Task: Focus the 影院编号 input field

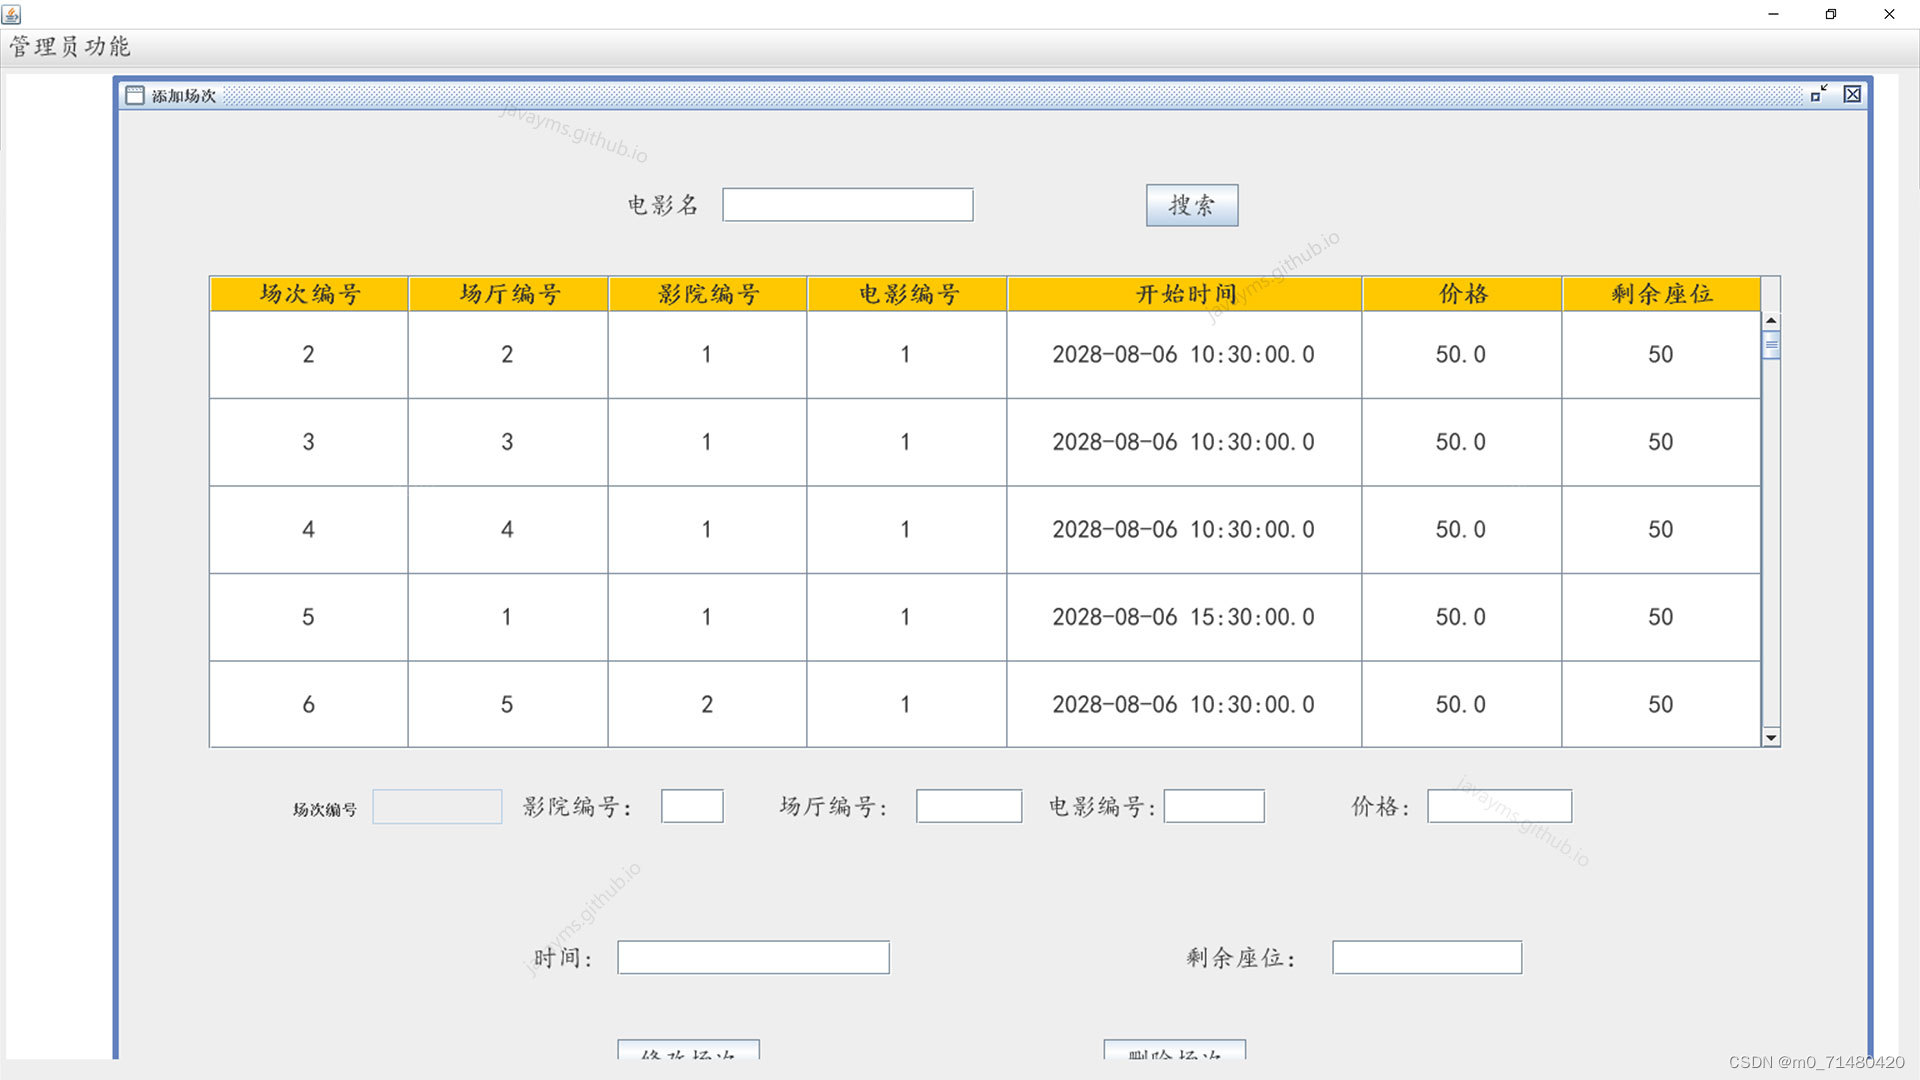Action: (692, 806)
